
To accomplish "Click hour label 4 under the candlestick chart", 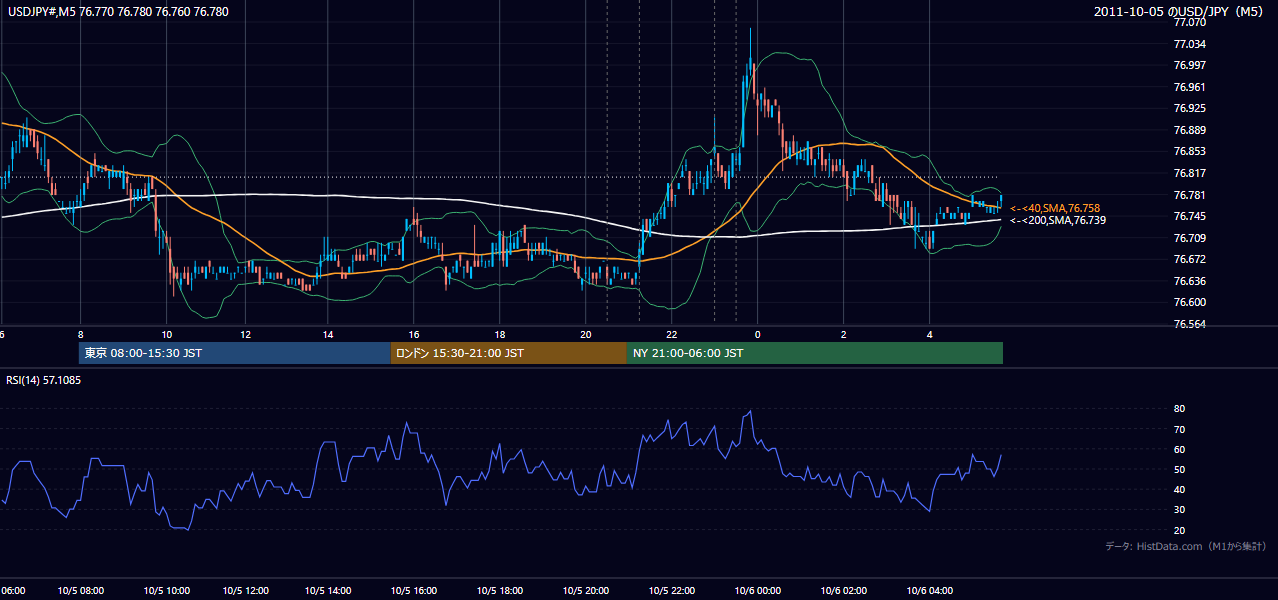I will [929, 333].
